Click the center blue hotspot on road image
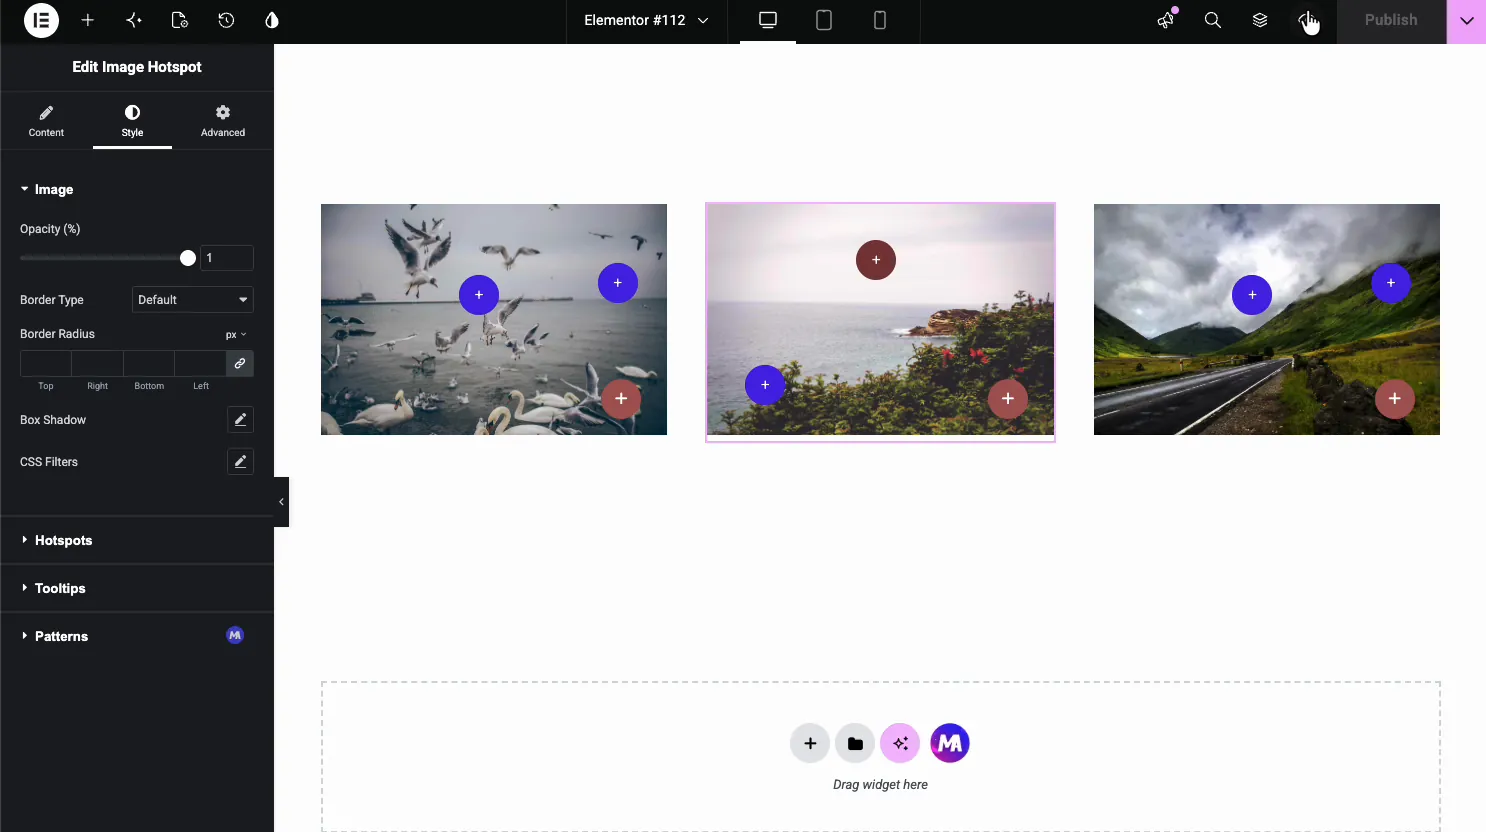1486x832 pixels. (x=1252, y=295)
